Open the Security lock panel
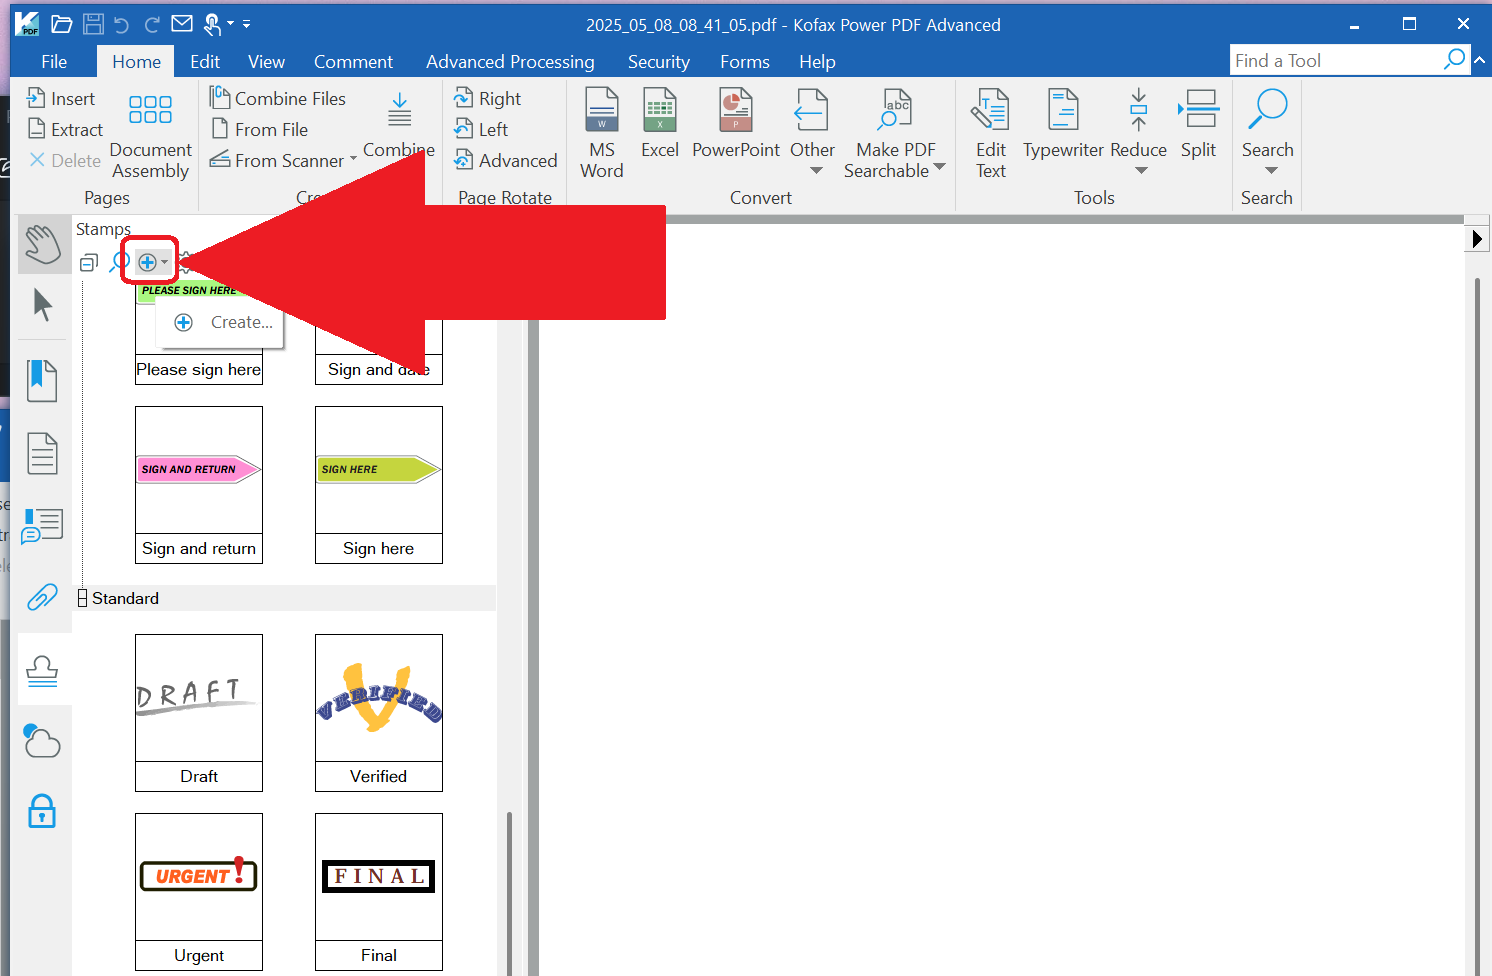Screen dimensions: 1492x976 [42, 810]
